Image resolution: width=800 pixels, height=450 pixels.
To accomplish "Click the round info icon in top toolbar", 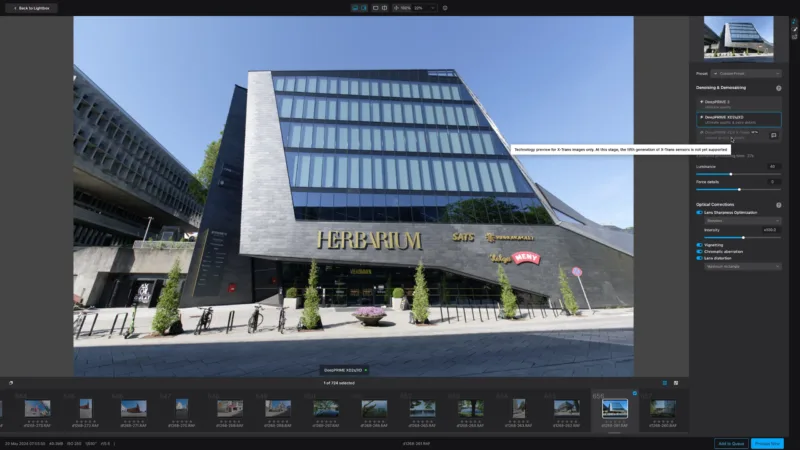I will [x=445, y=8].
